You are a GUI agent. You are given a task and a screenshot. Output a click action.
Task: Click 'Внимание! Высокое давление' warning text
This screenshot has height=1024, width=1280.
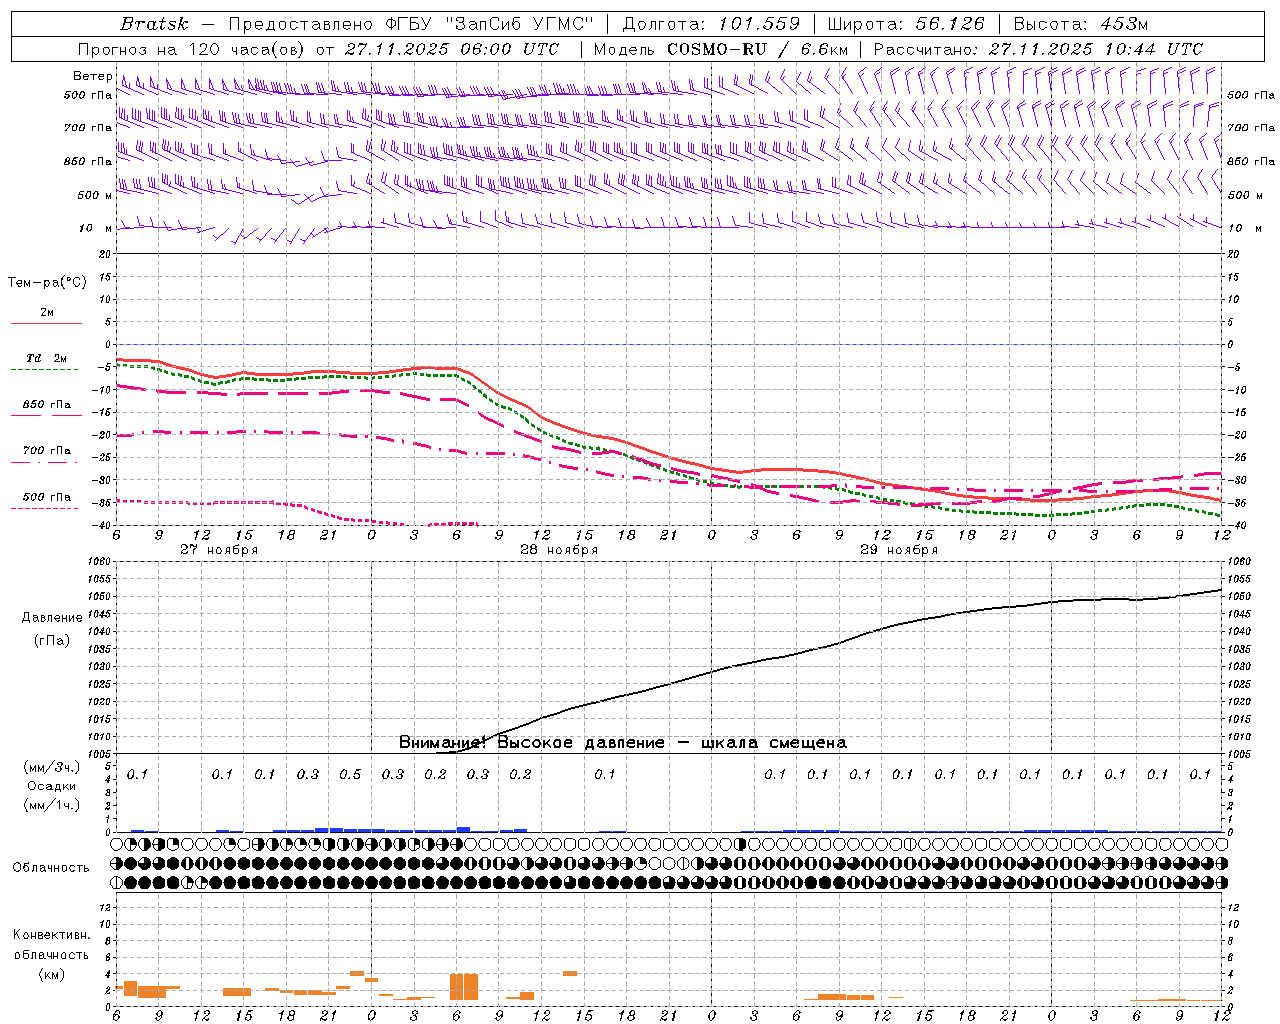(x=532, y=743)
